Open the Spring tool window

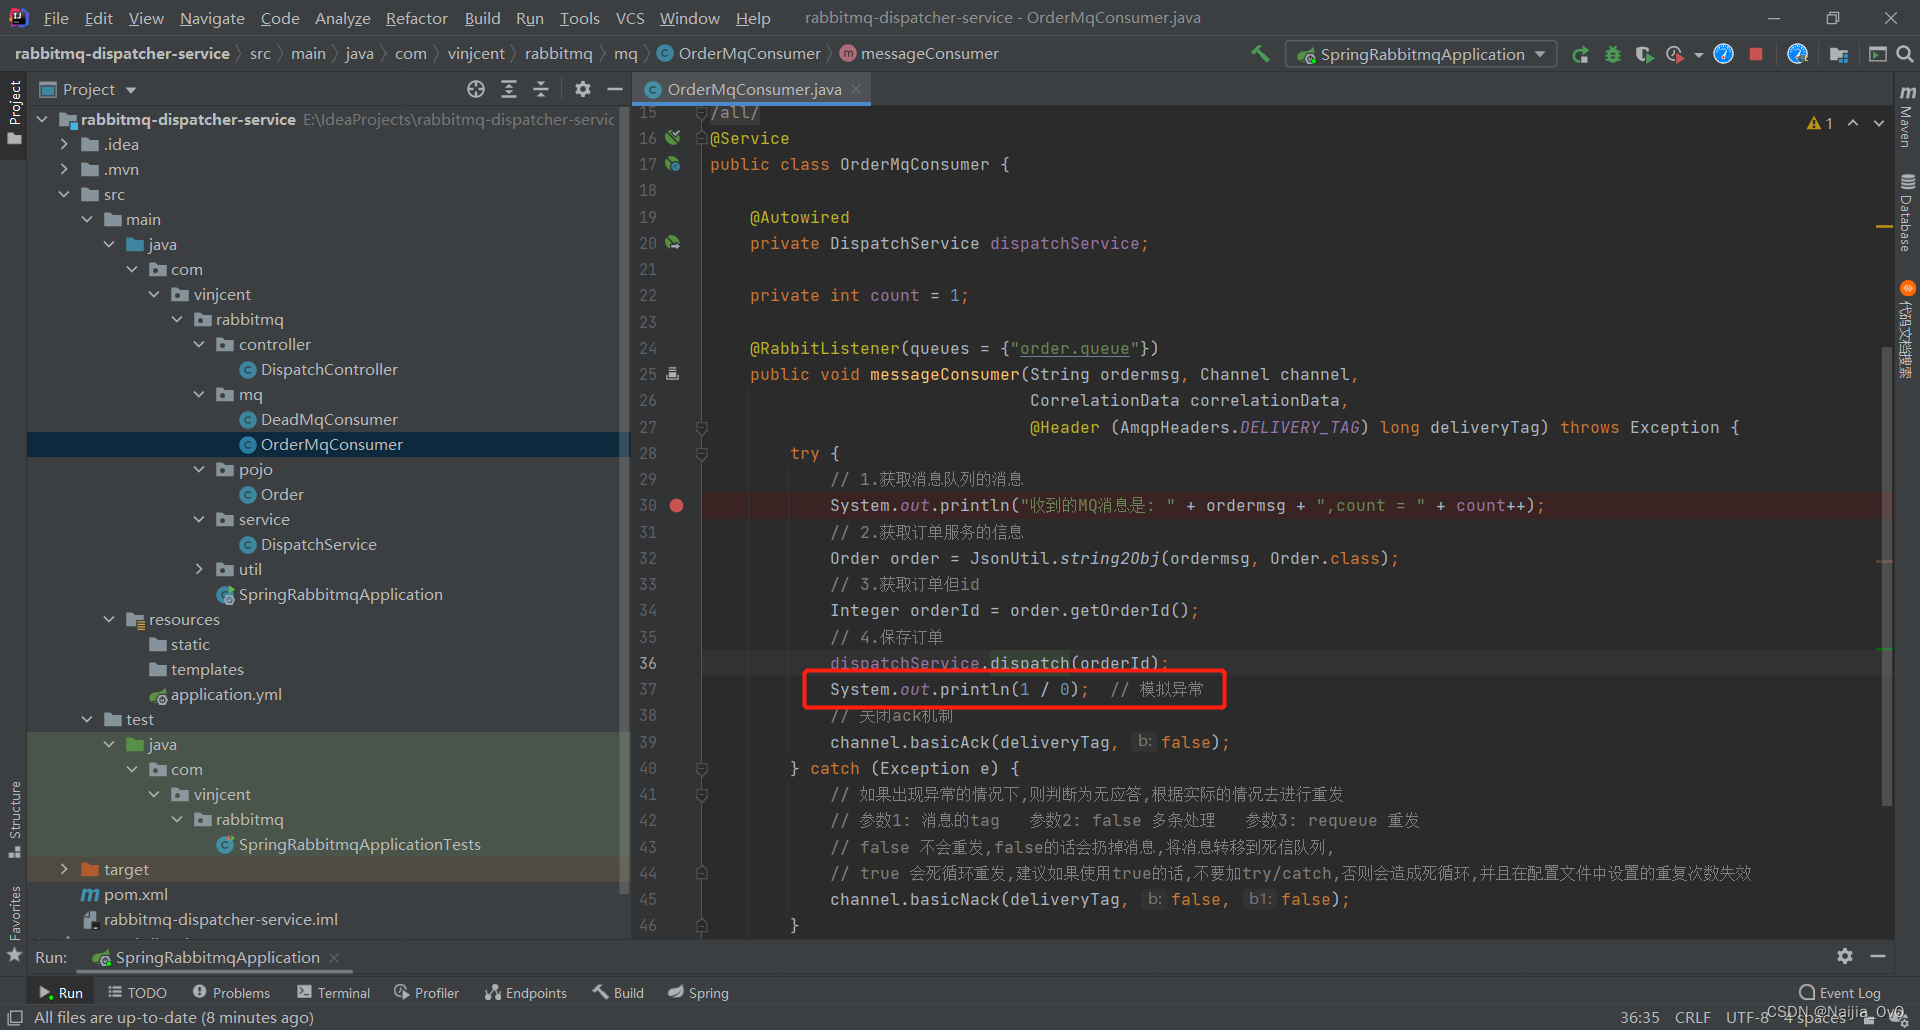[698, 992]
